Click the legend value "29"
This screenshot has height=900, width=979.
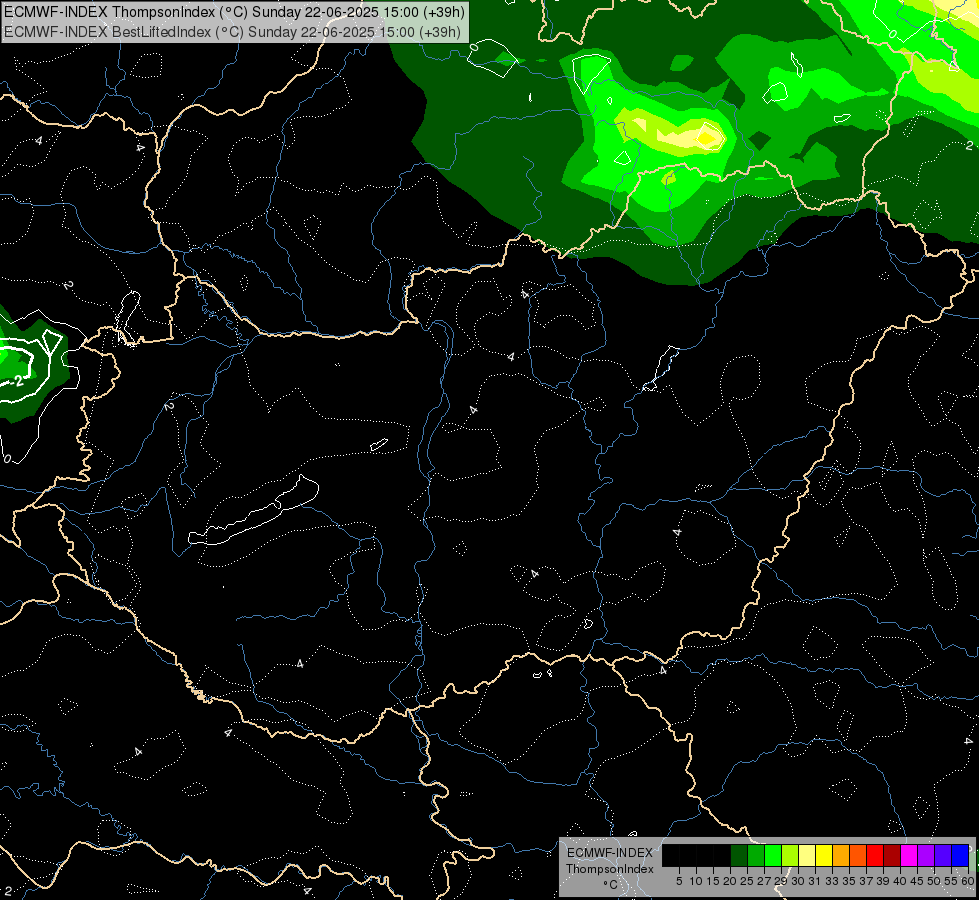coord(780,881)
